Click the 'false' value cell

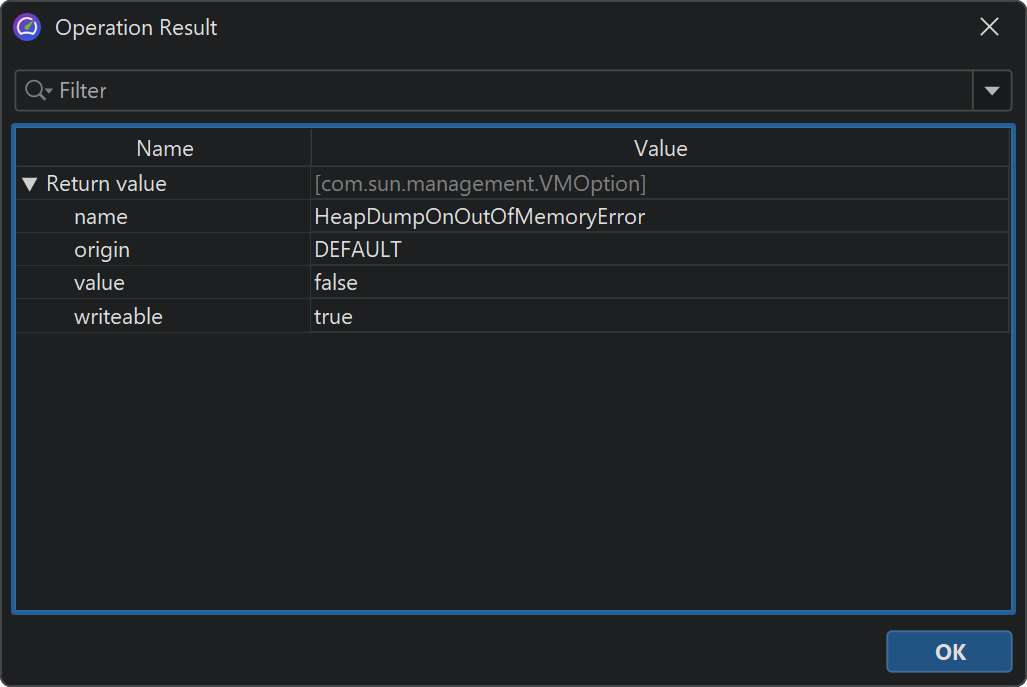336,283
